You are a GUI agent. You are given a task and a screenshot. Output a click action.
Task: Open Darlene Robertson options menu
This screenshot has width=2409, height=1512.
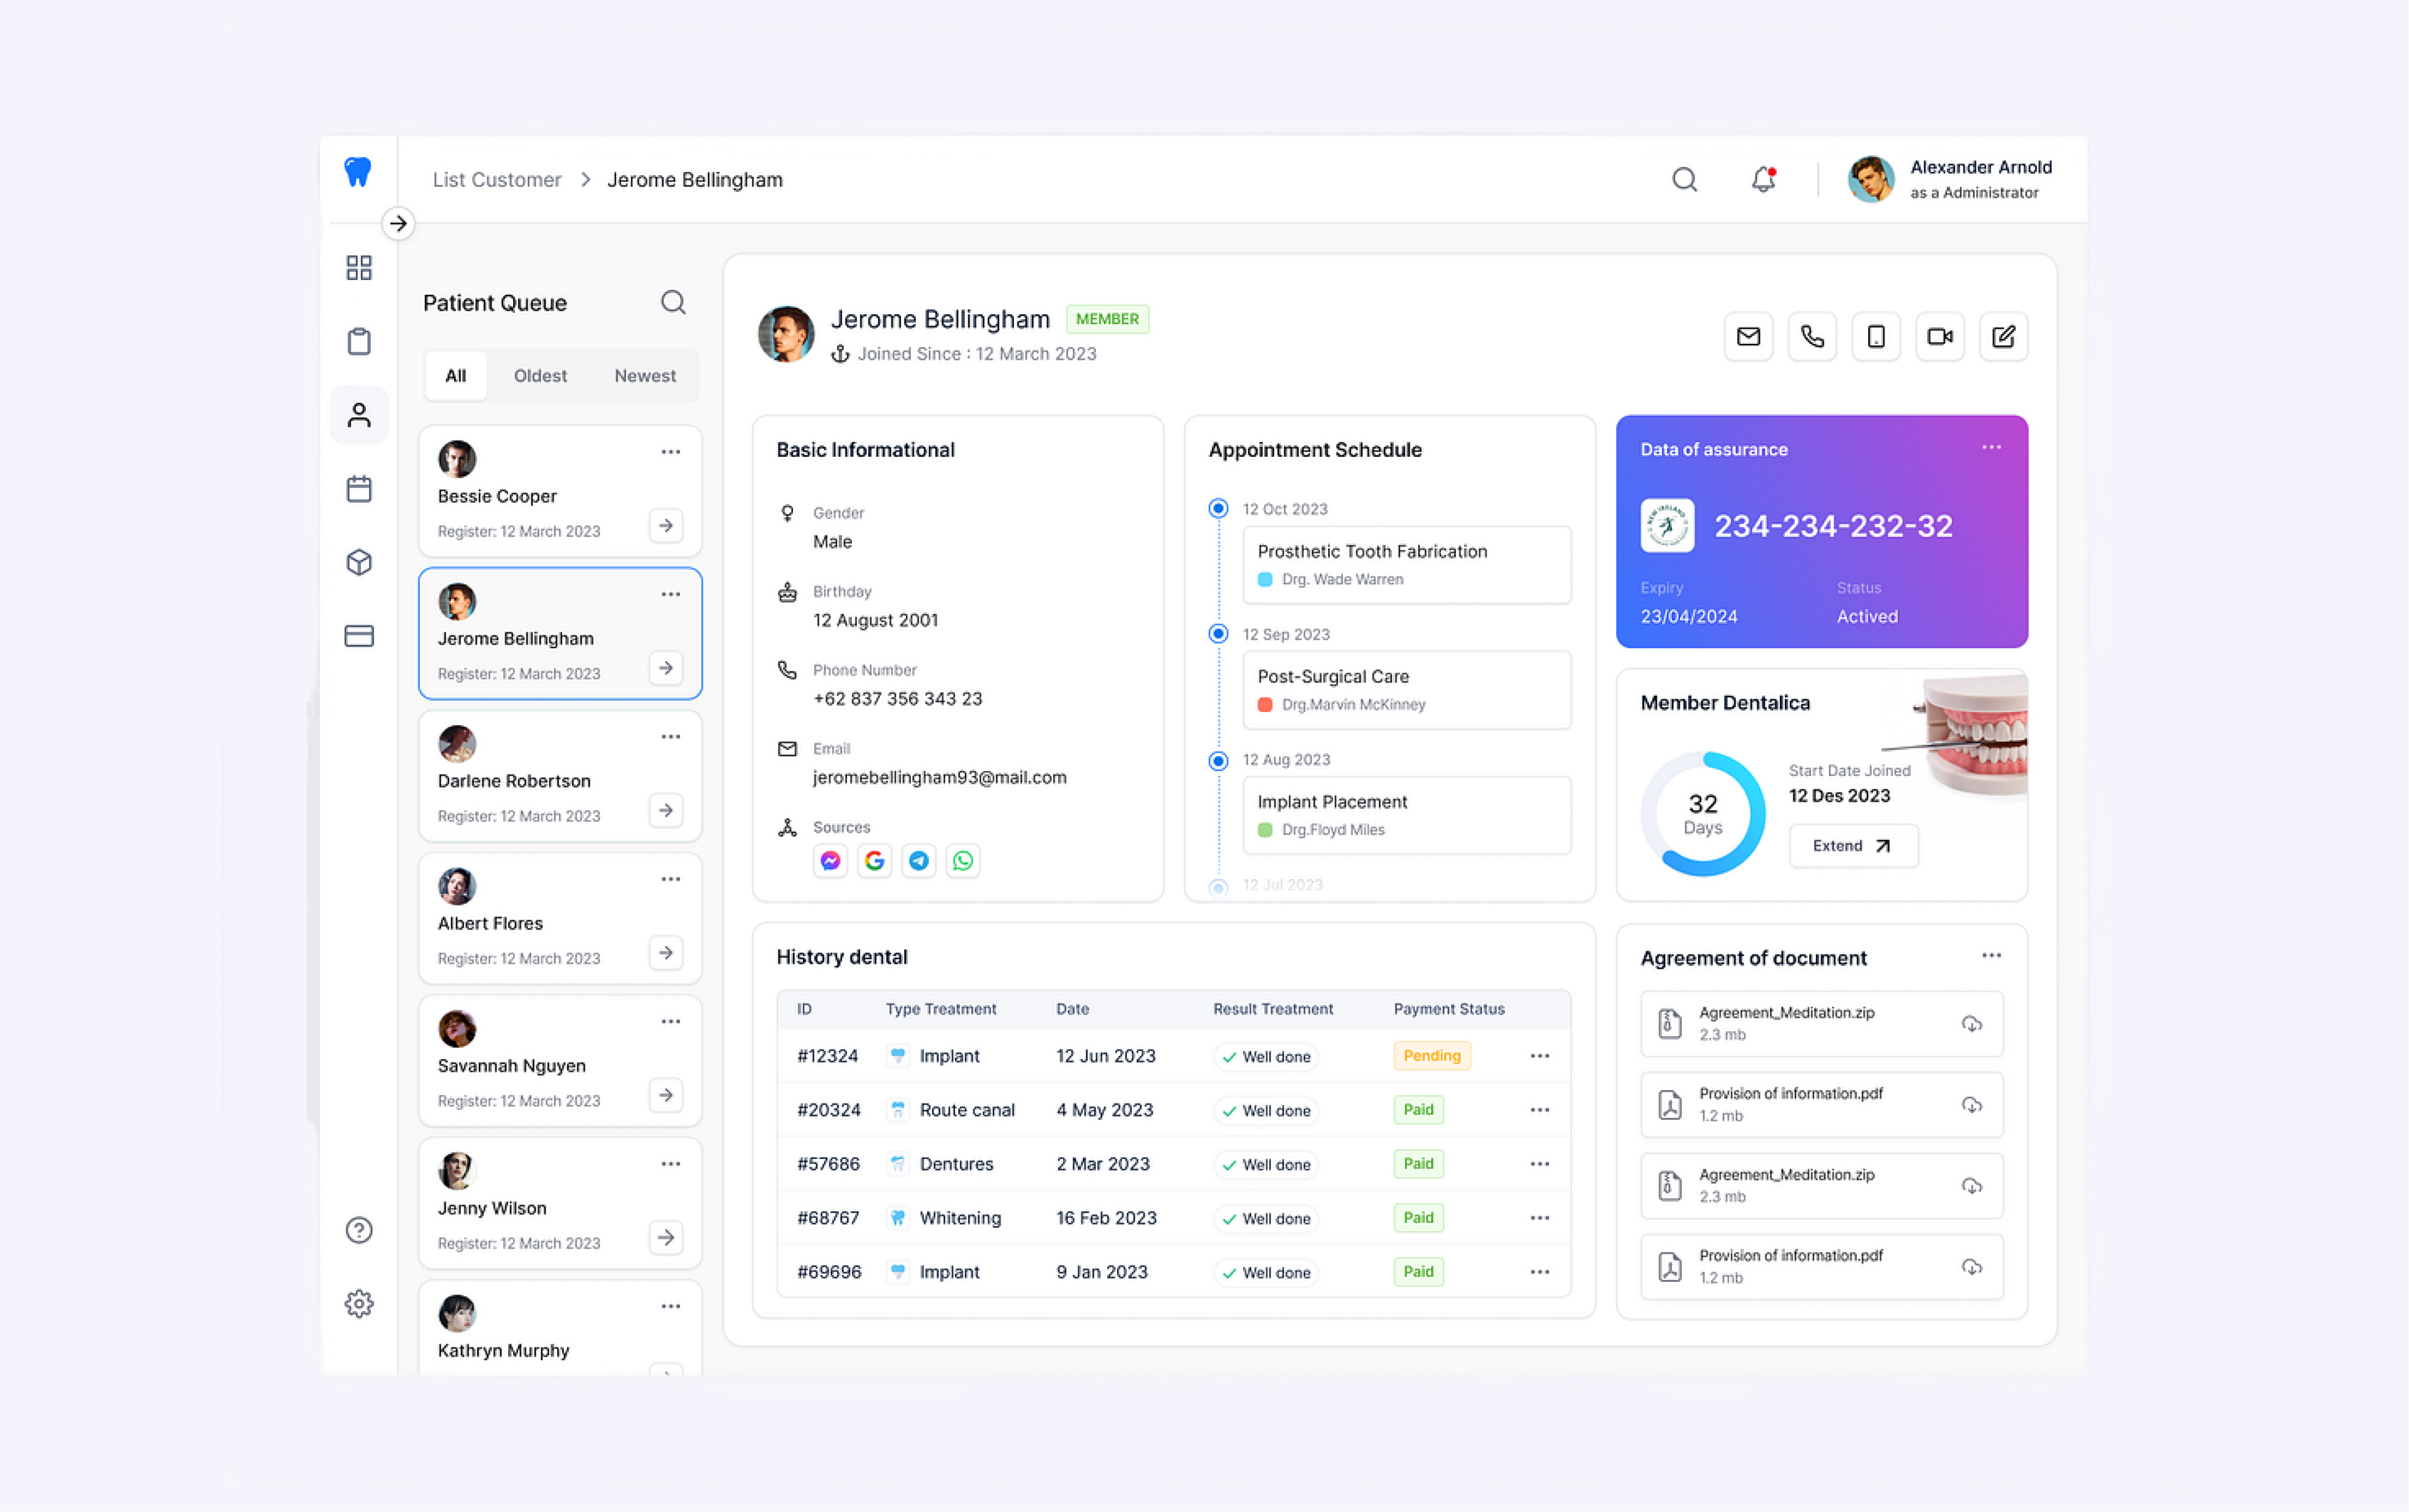click(x=670, y=737)
